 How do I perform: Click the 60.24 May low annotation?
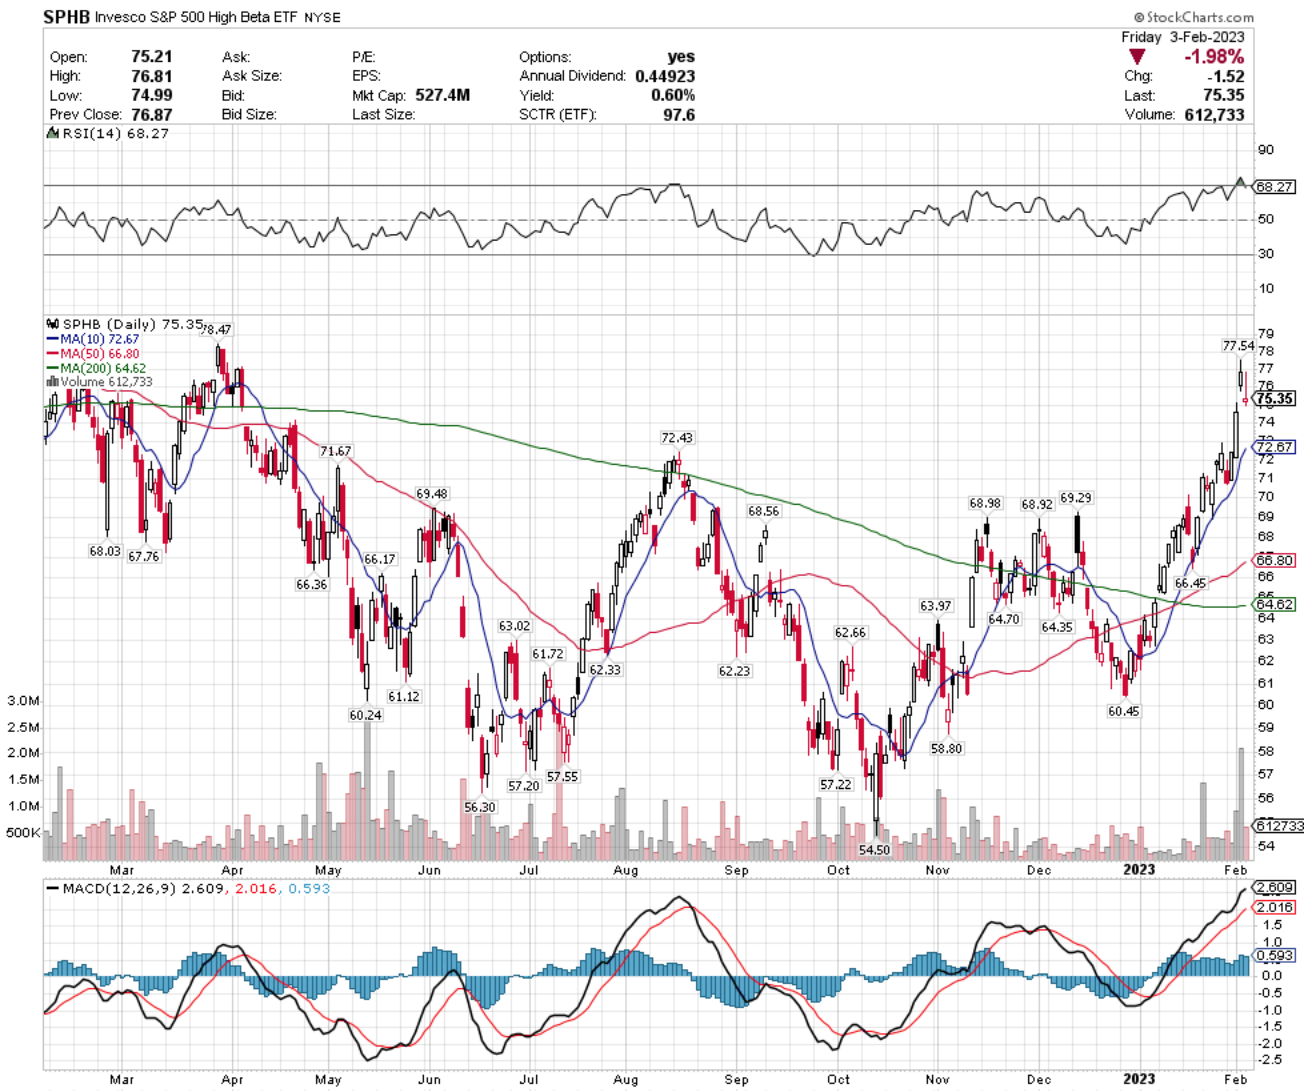[365, 715]
